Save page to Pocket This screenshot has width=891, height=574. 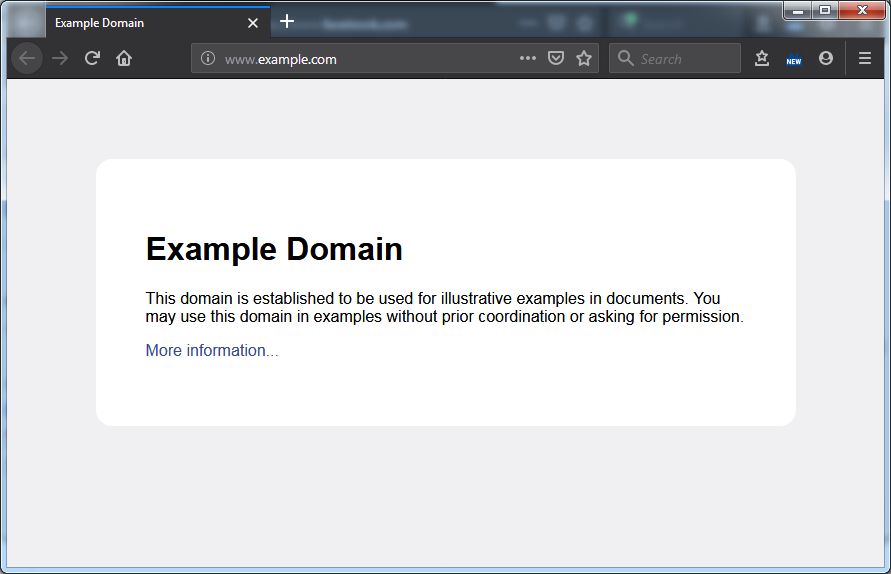click(556, 59)
